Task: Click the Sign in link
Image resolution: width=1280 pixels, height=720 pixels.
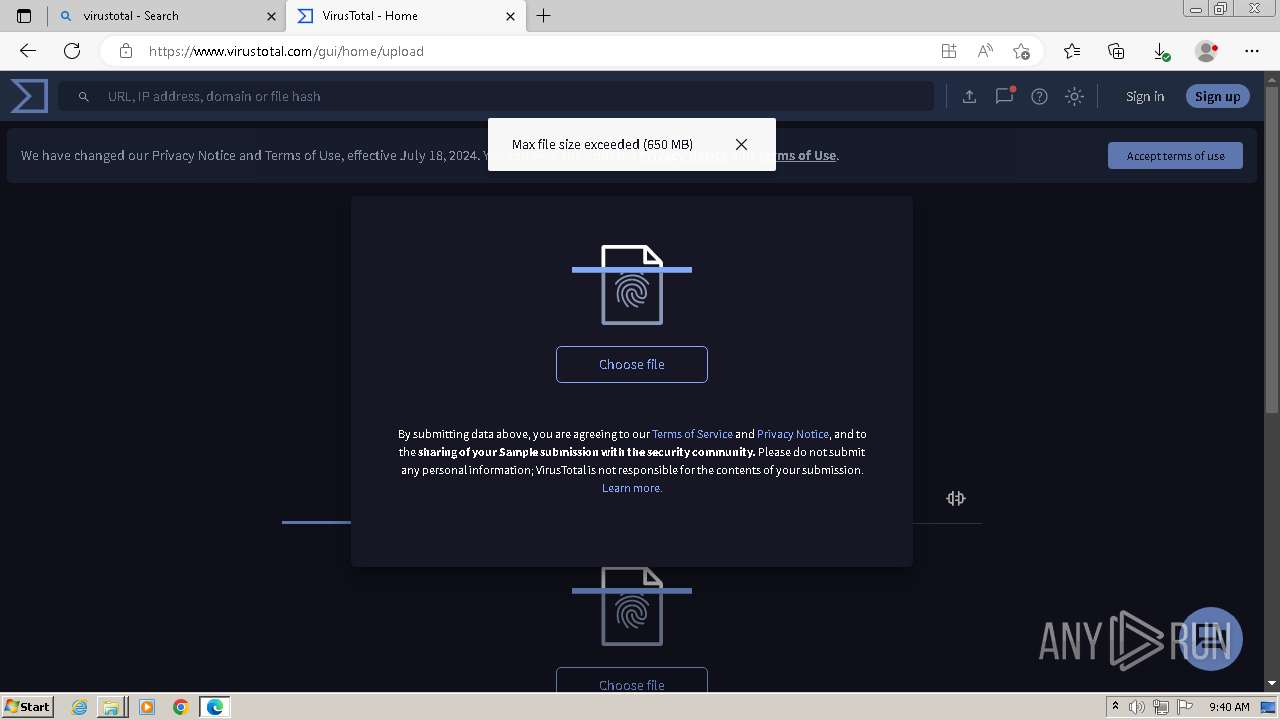Action: pos(1145,96)
